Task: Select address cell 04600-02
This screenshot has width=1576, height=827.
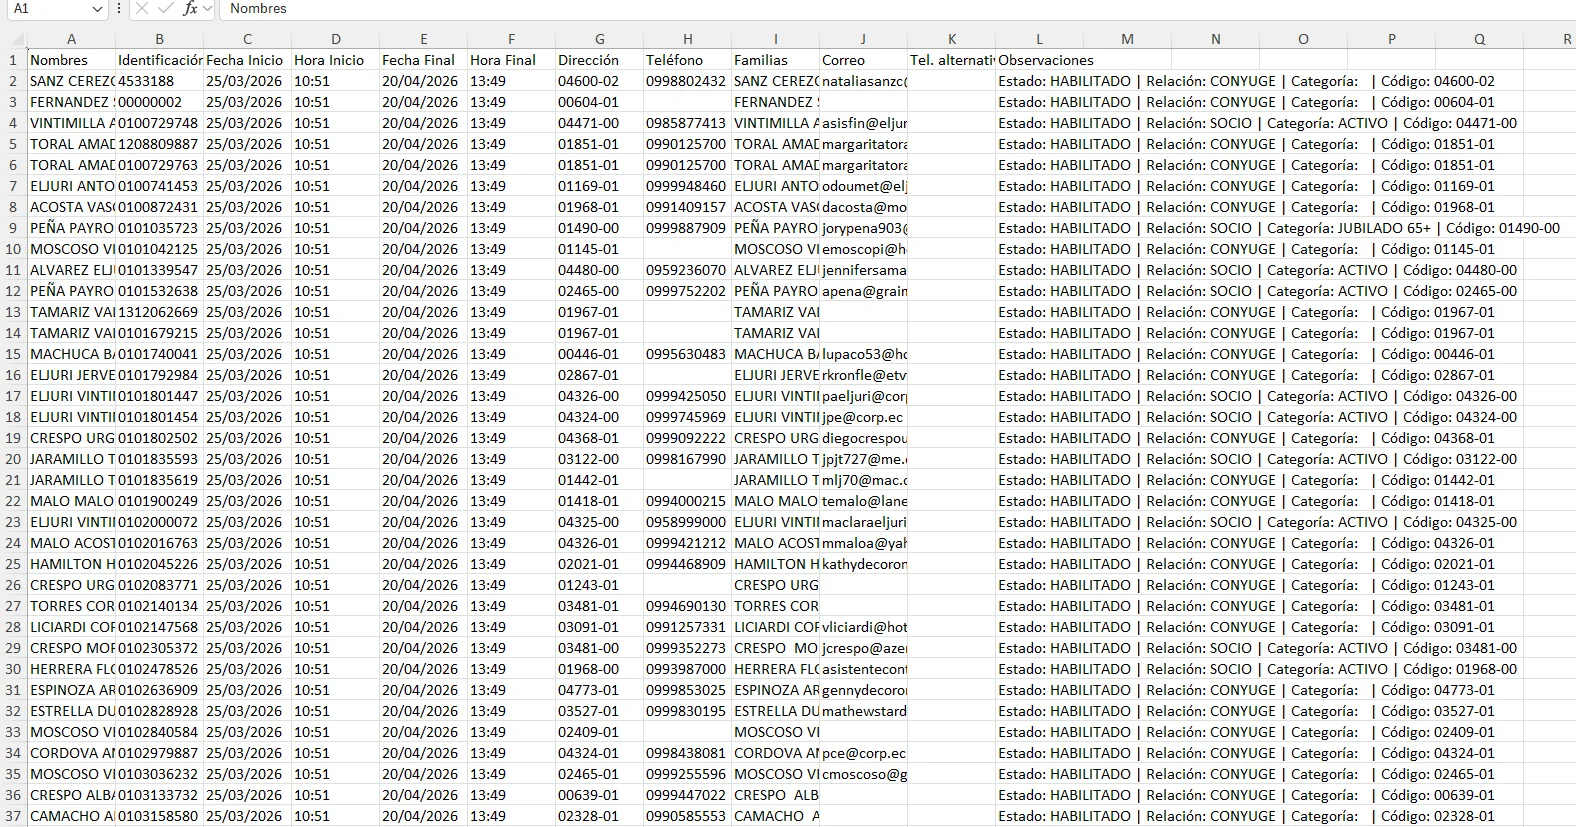Action: 599,81
